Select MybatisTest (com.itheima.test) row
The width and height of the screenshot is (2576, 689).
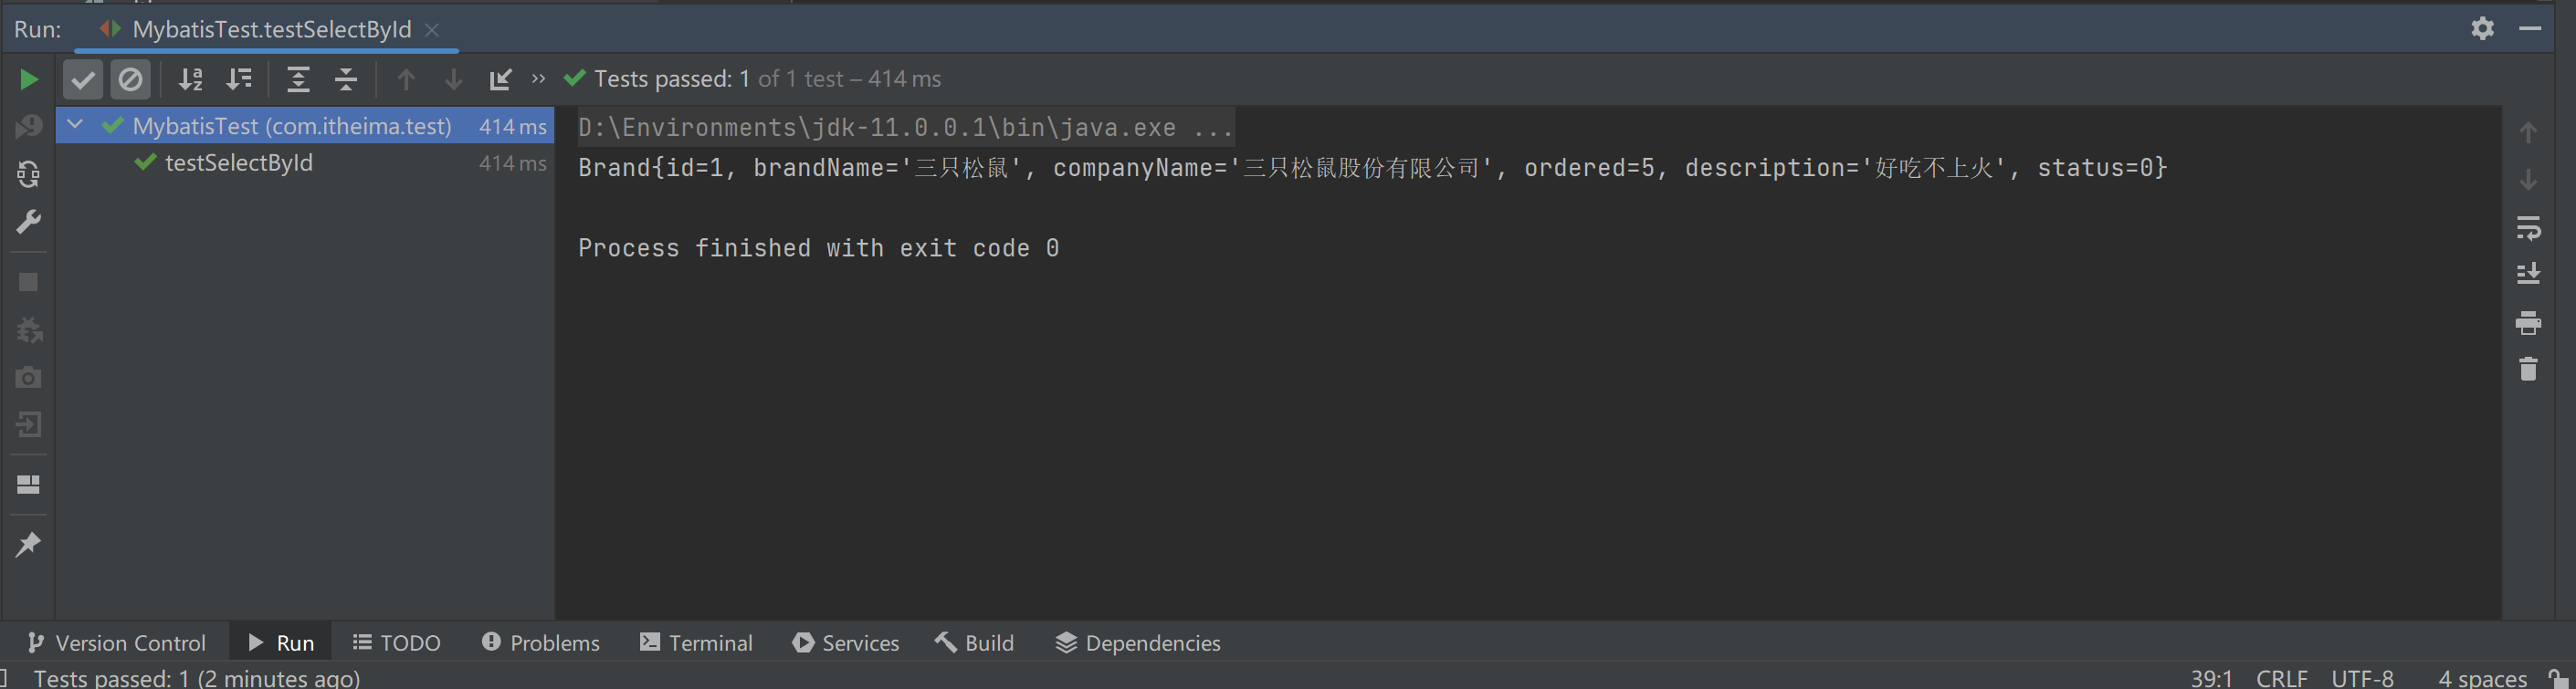coord(305,126)
